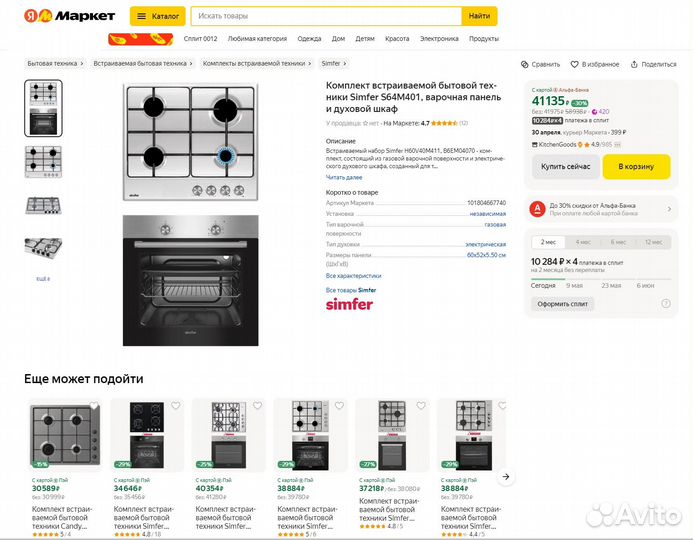Click the Искать товары search field

(326, 16)
